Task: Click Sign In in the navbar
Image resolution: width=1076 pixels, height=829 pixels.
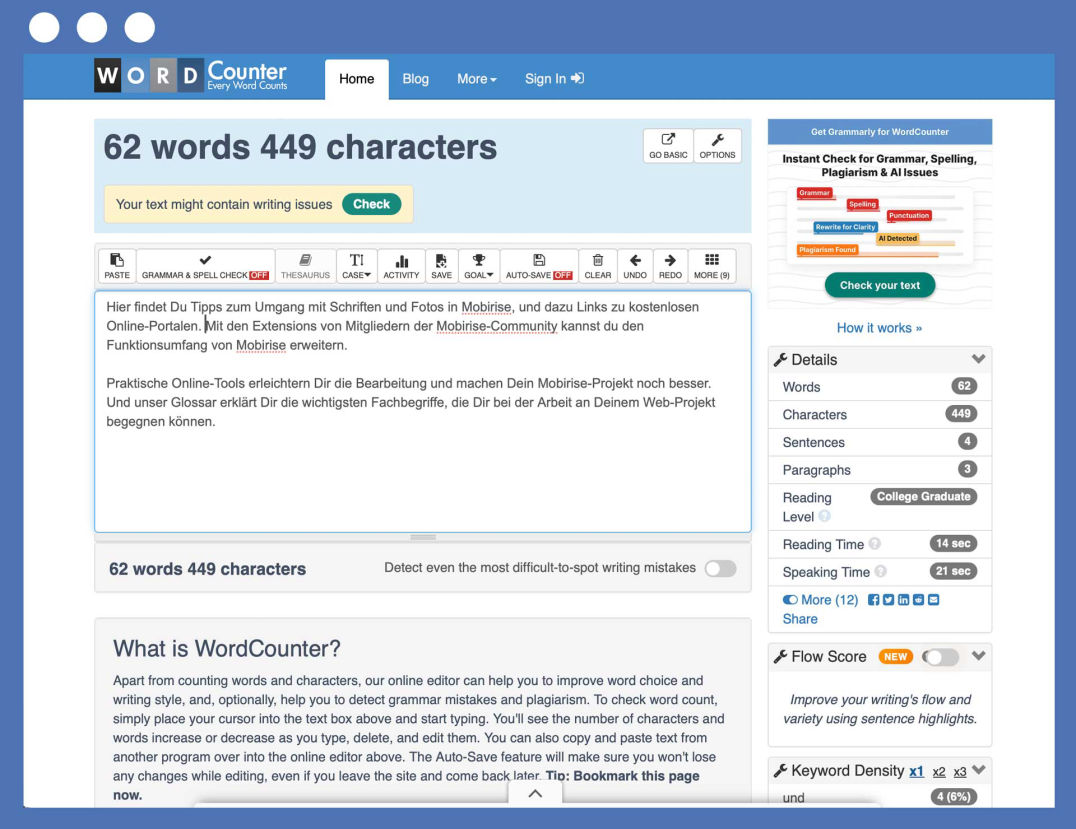Action: coord(554,79)
